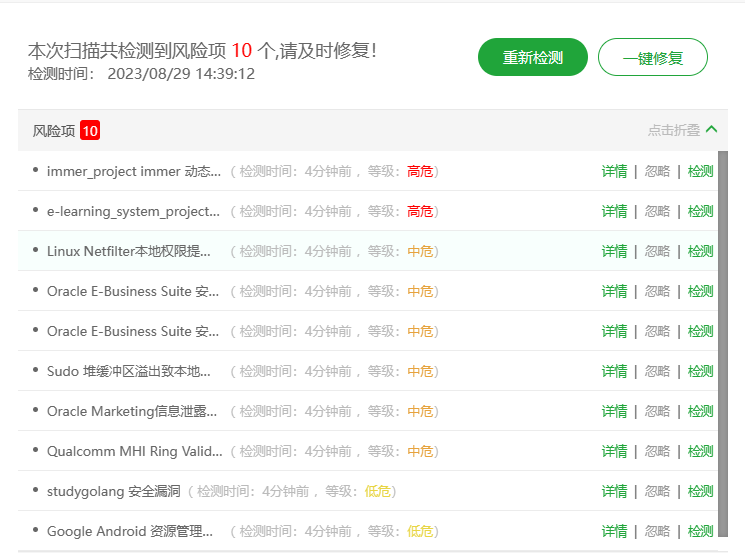This screenshot has height=553, width=745.
Task: Click 忽略 on e-learning_system_project row
Action: (657, 211)
